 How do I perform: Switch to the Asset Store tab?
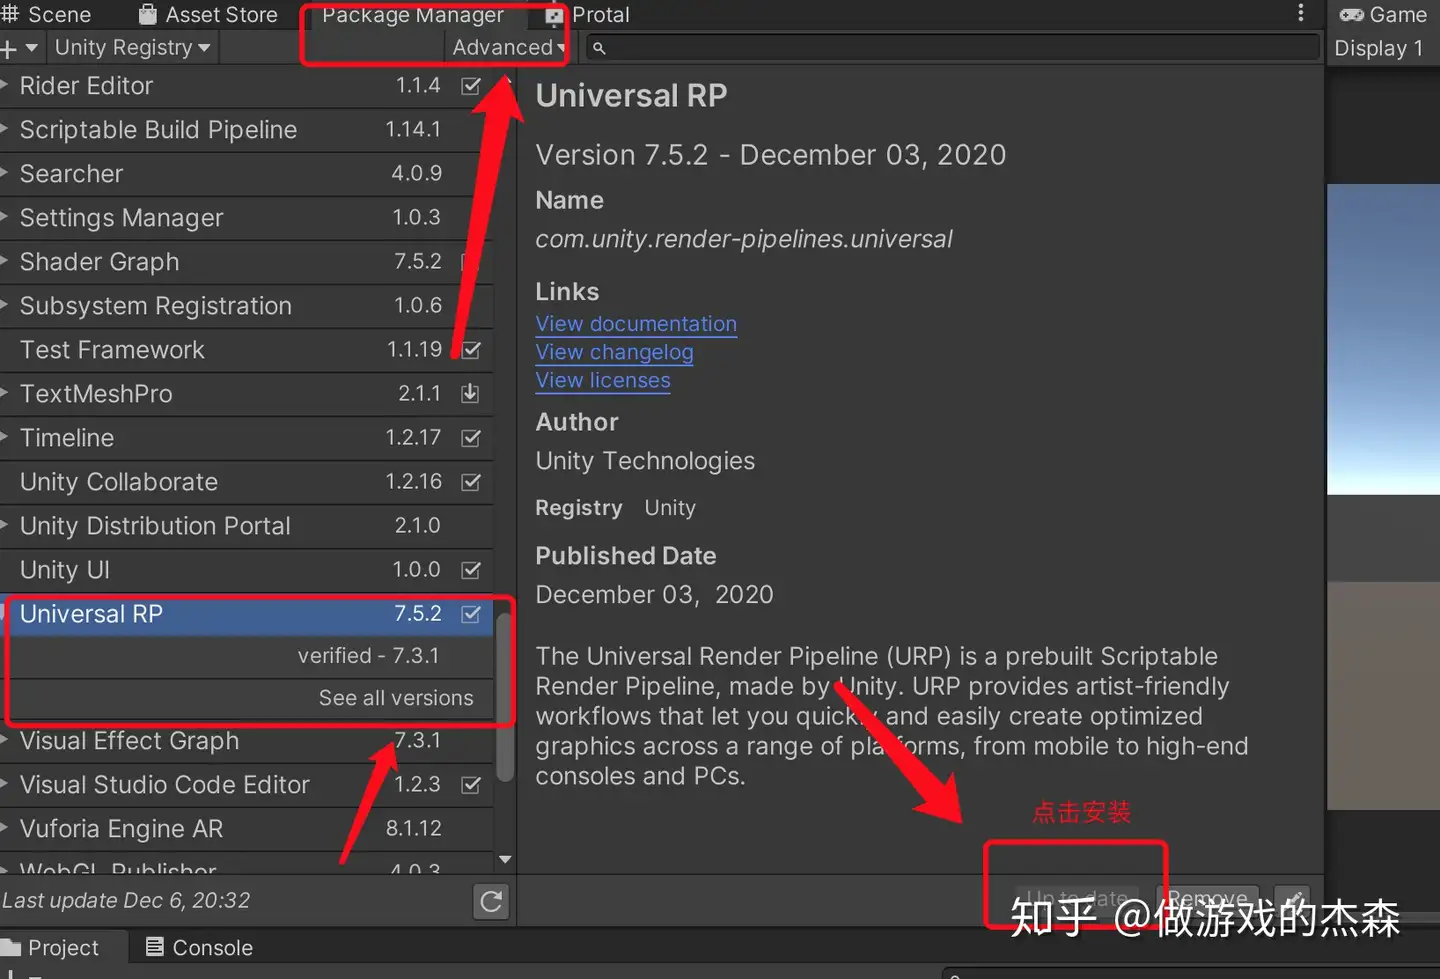pyautogui.click(x=208, y=14)
